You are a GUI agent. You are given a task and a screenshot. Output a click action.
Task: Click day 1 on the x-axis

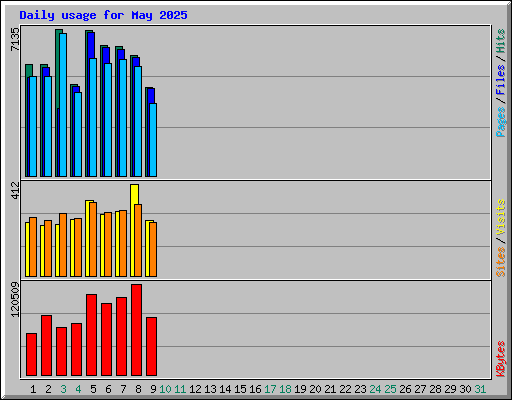coord(33,389)
